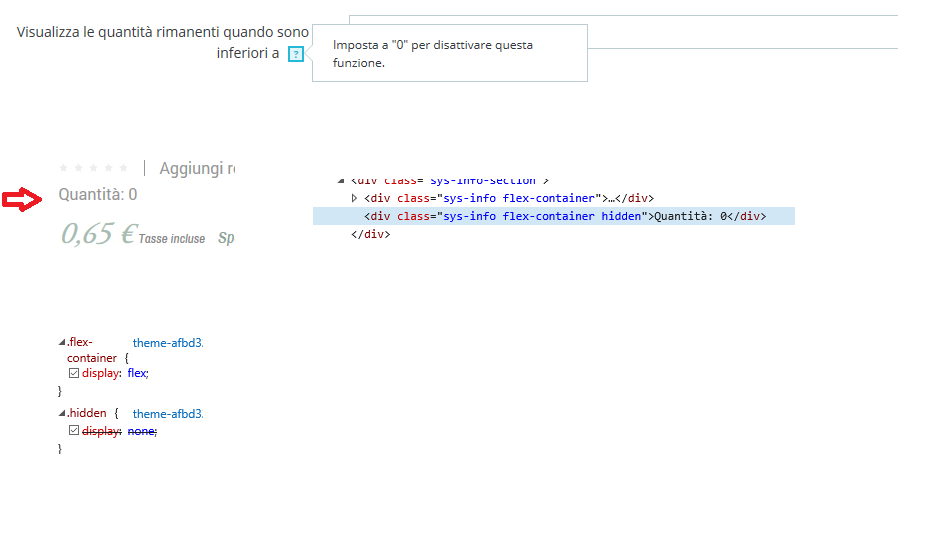Uncheck the display: flex property checkbox

point(74,373)
